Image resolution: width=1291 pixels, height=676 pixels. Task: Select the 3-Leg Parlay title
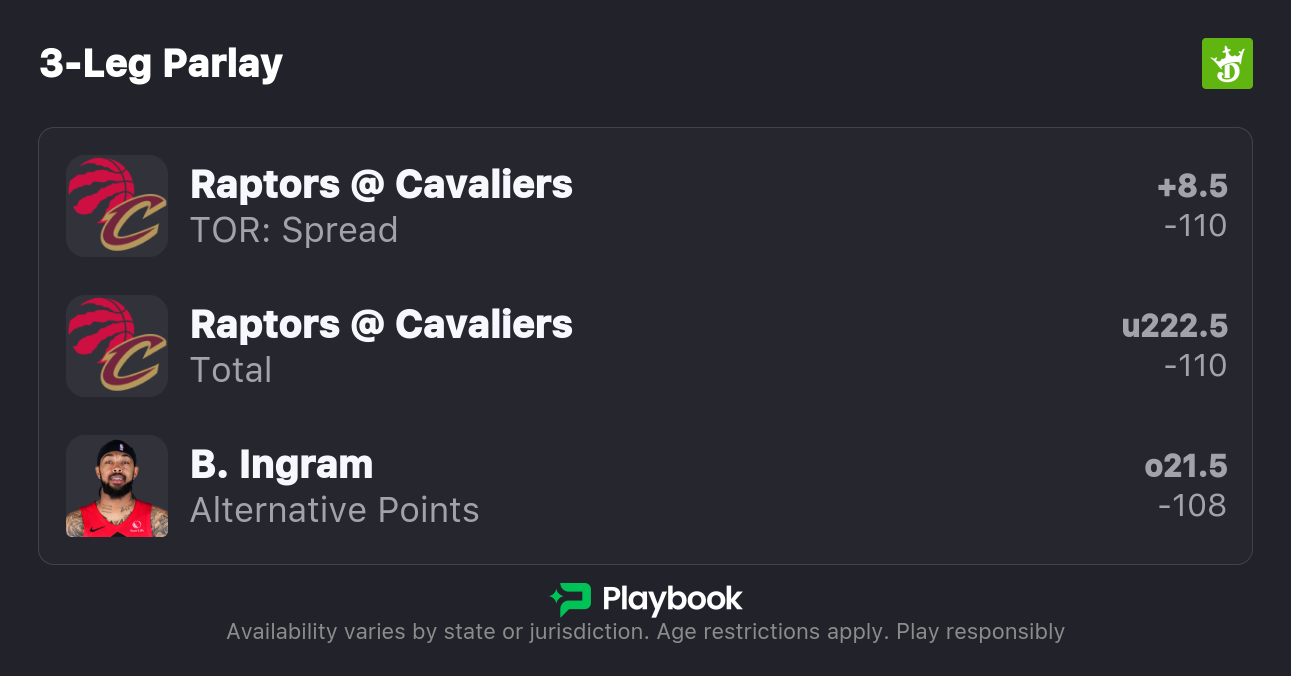(161, 64)
